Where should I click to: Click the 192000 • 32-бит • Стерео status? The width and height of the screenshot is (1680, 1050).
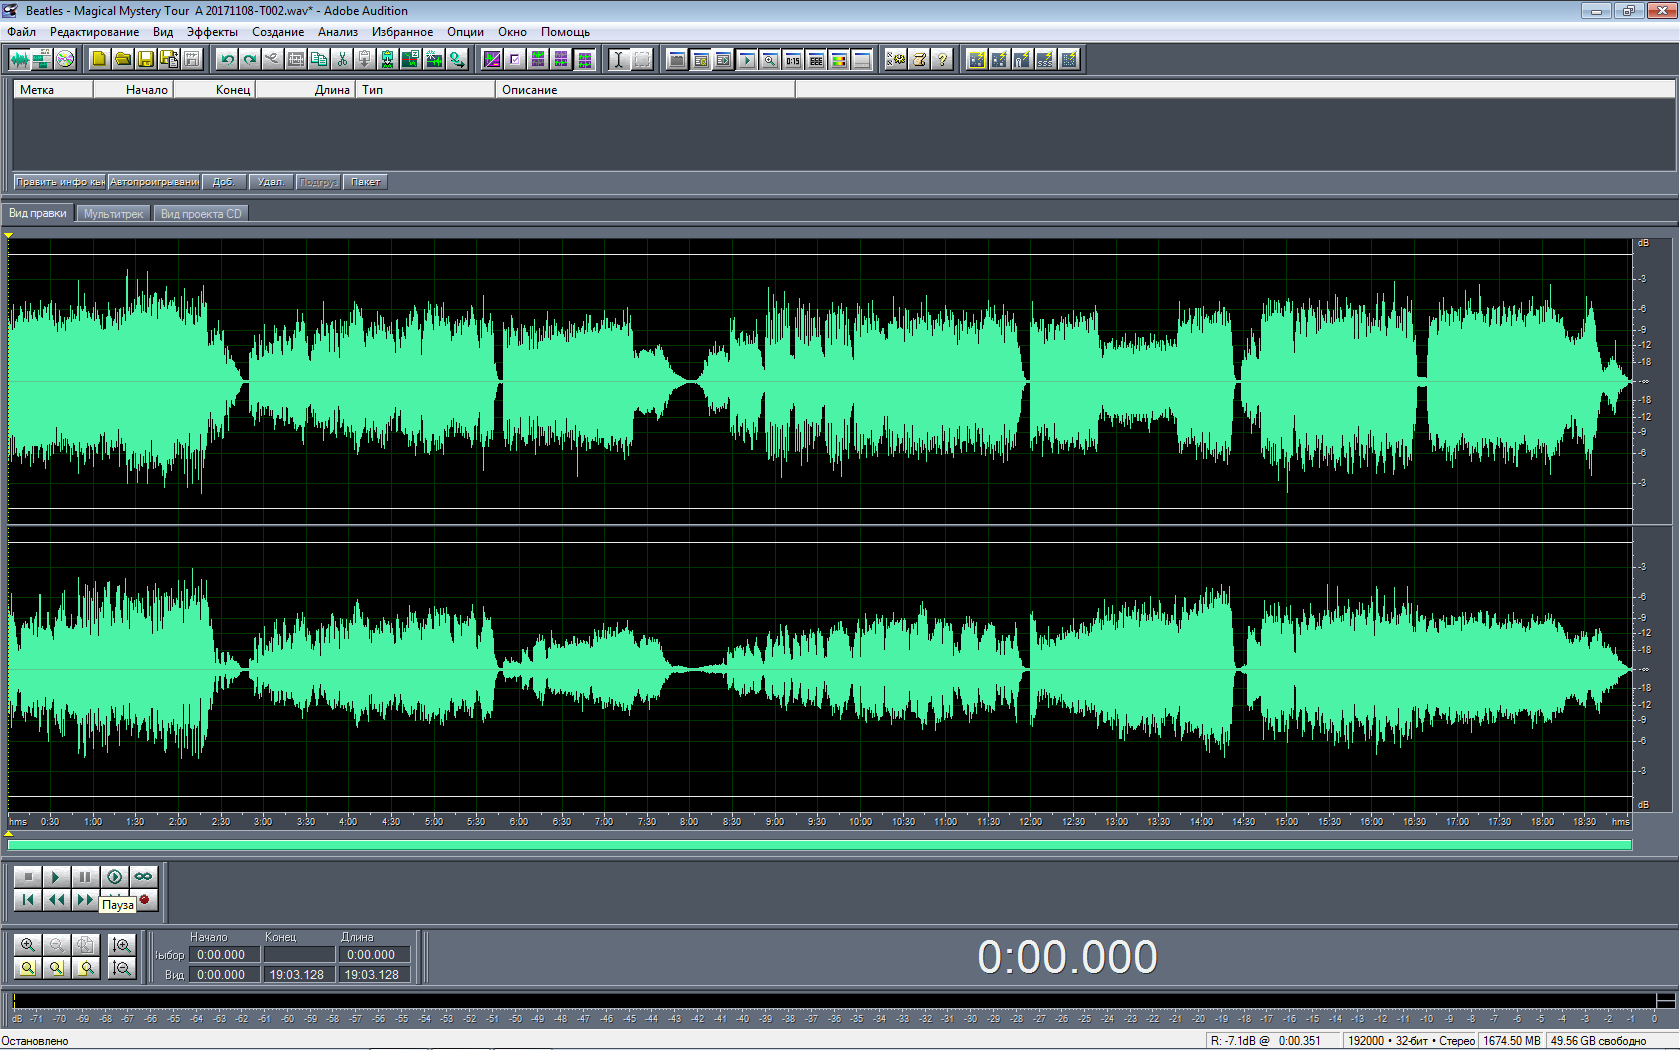click(1411, 1041)
